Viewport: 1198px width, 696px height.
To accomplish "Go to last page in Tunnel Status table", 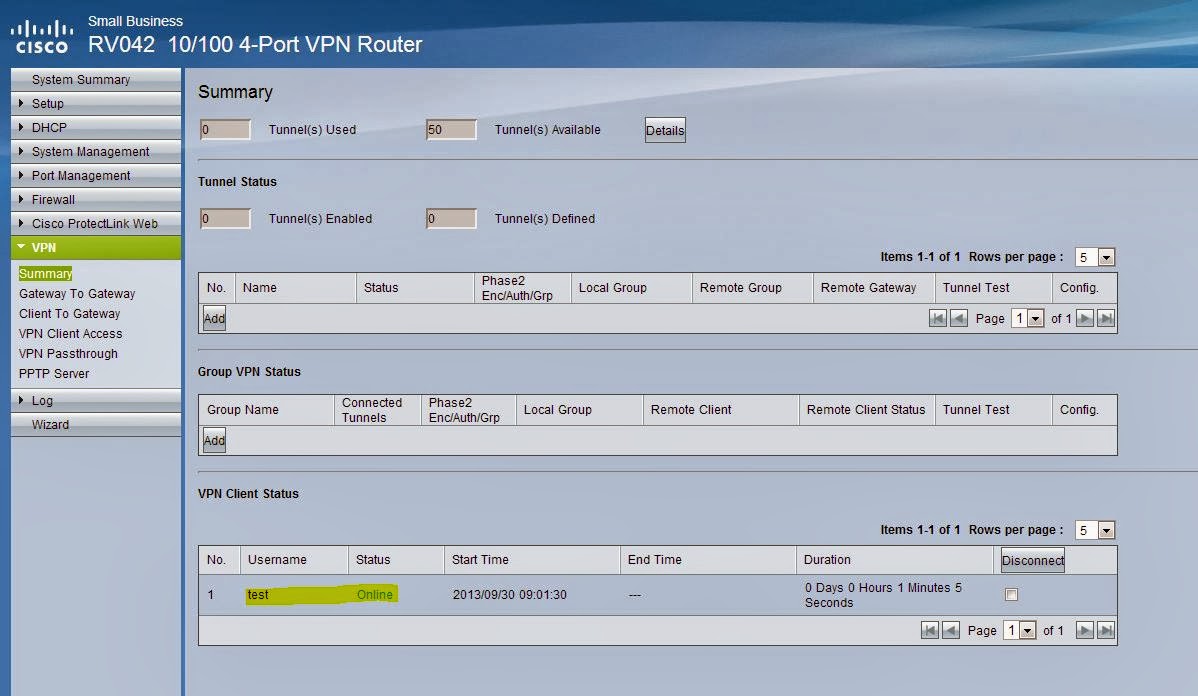I will coord(1106,319).
